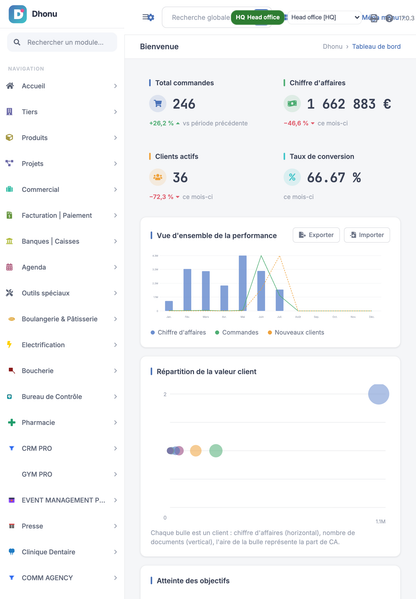This screenshot has width=416, height=599.
Task: Select the green bubble in client value chart
Action: pyautogui.click(x=216, y=450)
